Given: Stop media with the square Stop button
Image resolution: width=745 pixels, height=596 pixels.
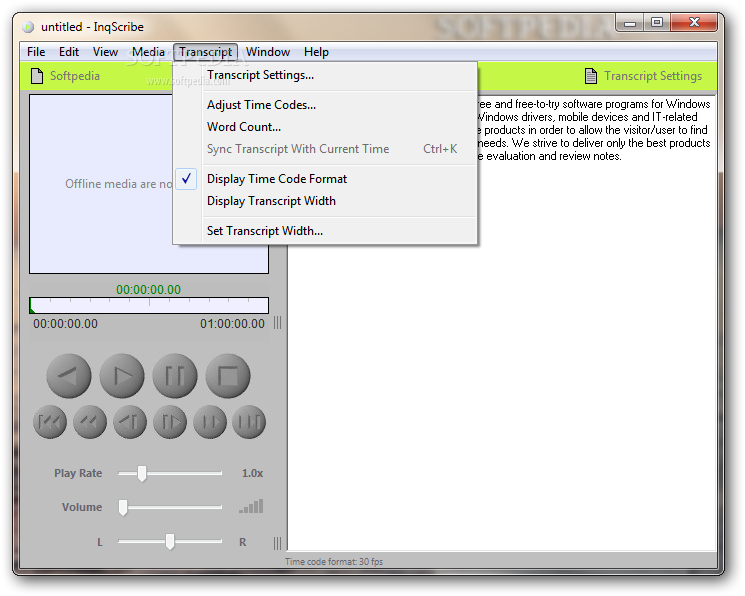Looking at the screenshot, I should click(x=228, y=376).
